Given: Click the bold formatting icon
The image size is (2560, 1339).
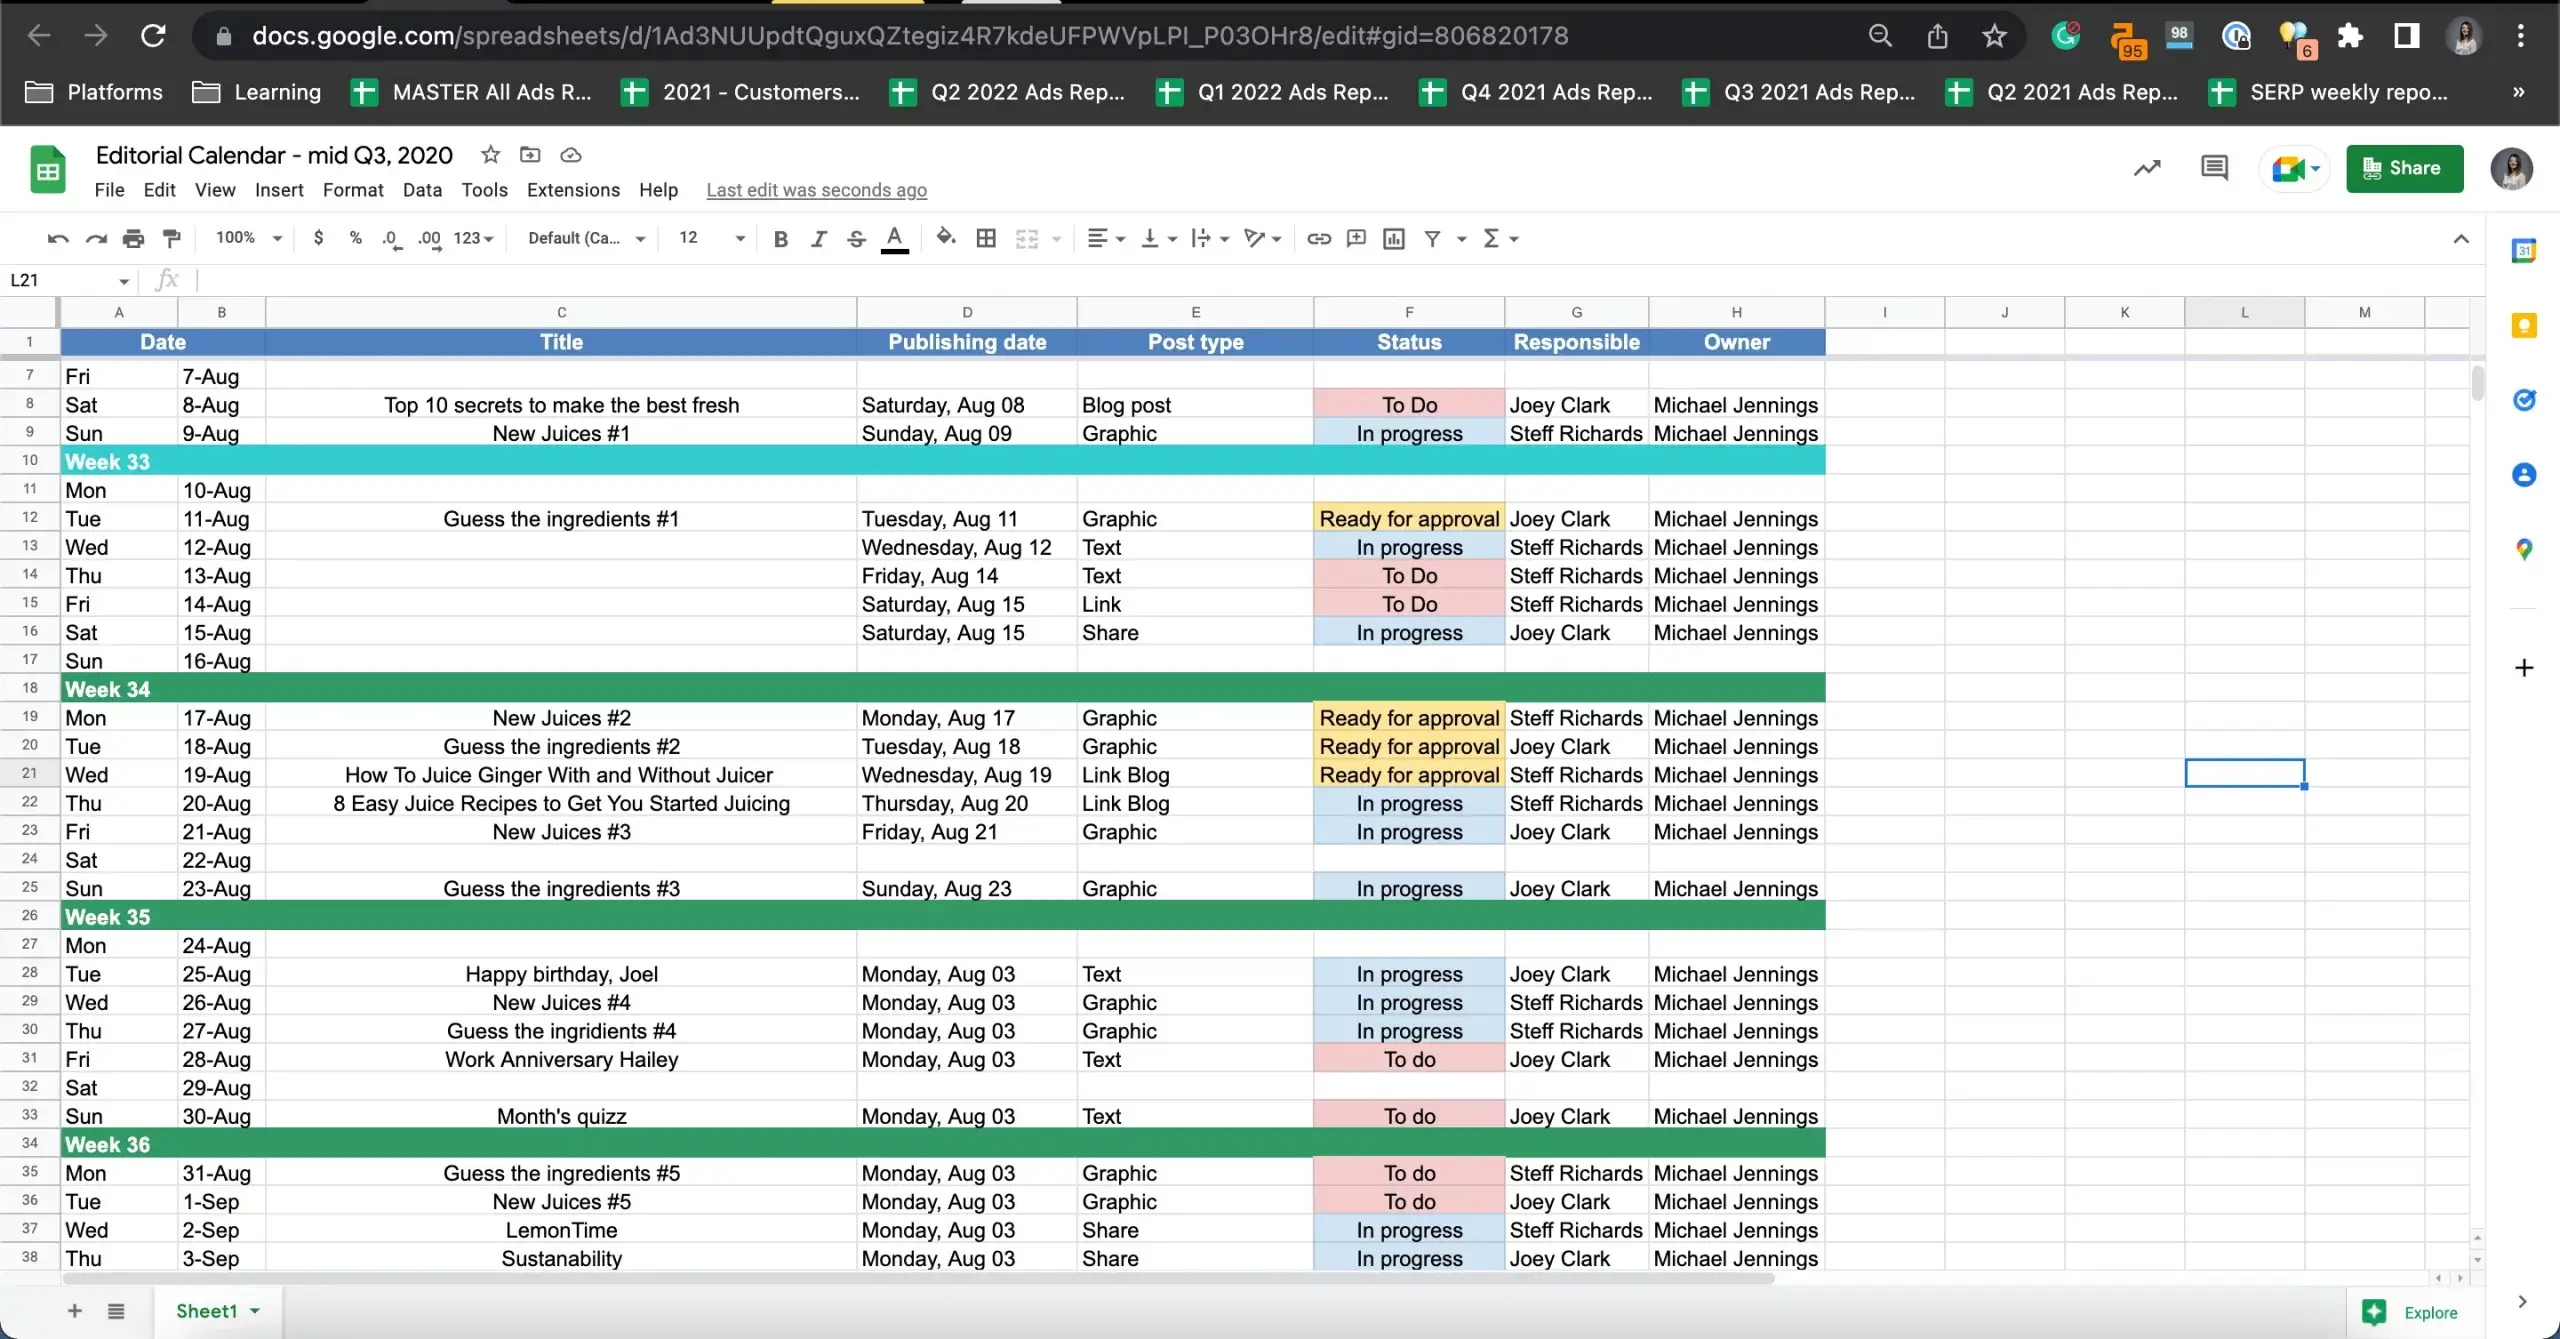Looking at the screenshot, I should (781, 239).
